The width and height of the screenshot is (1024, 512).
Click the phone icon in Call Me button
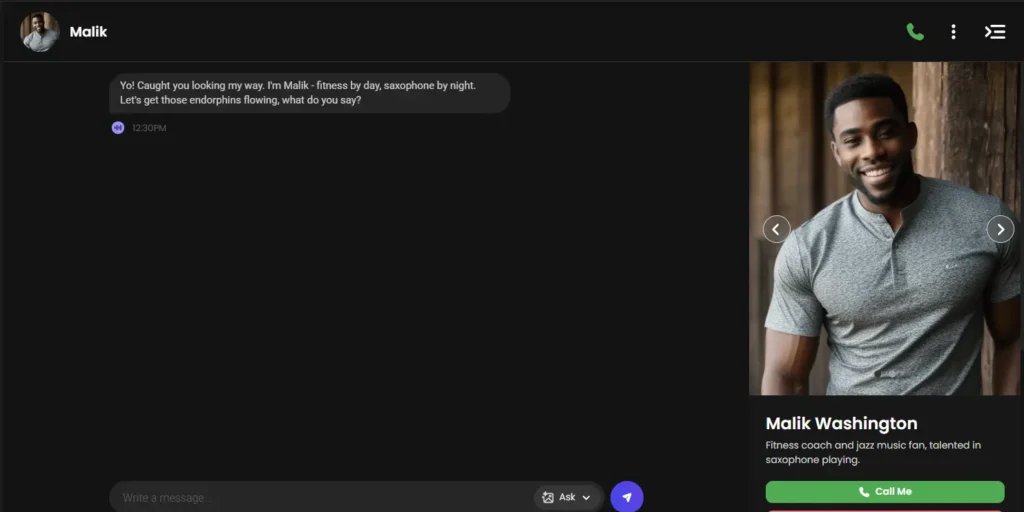click(x=864, y=492)
